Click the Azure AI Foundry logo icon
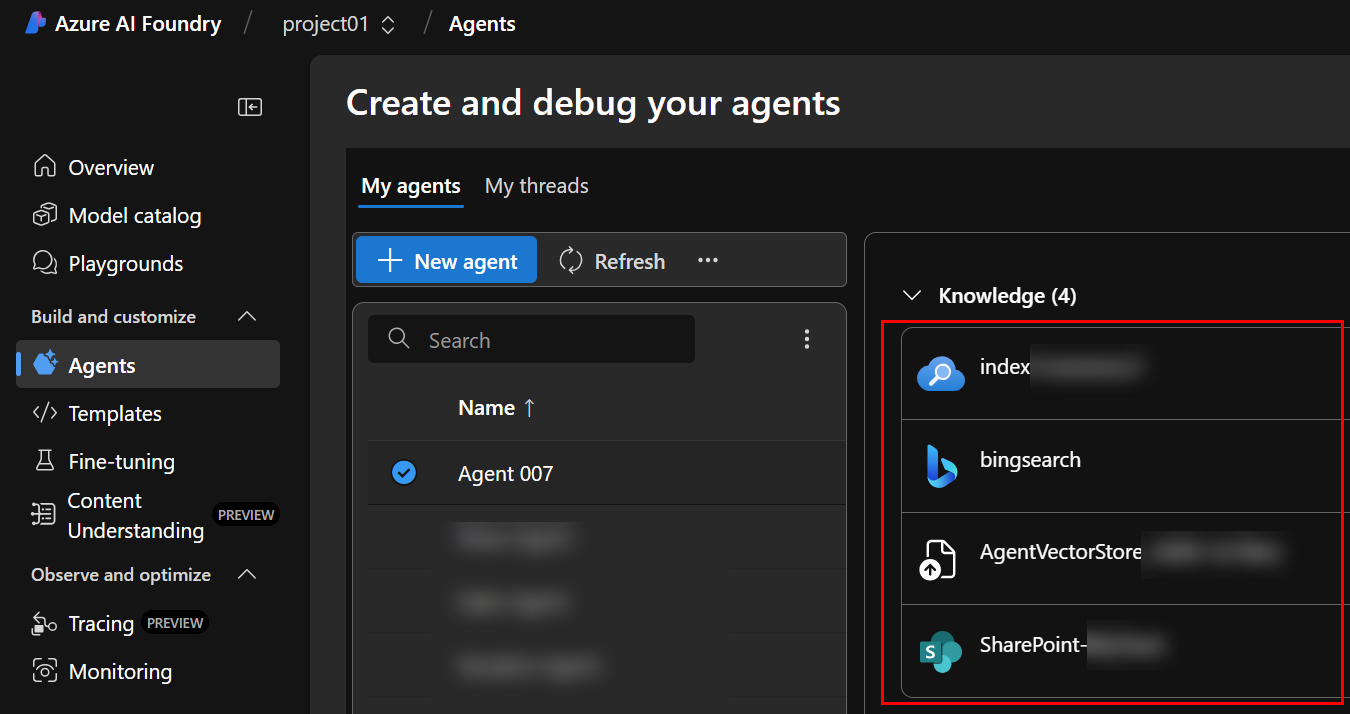Viewport: 1350px width, 714px height. pyautogui.click(x=36, y=24)
